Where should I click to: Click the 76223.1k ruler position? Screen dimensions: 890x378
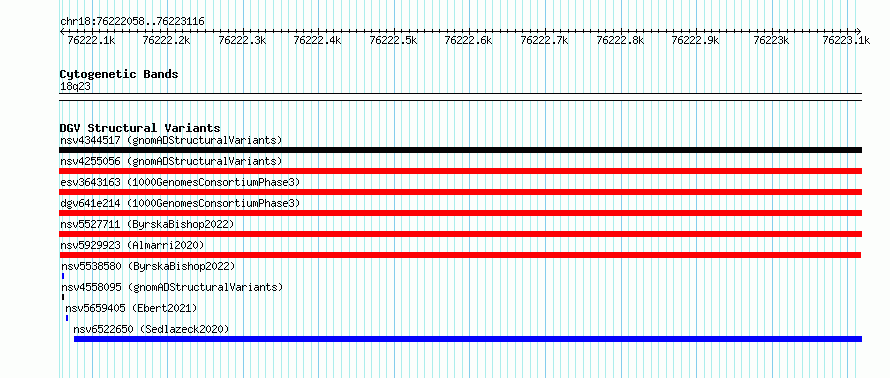pos(846,40)
